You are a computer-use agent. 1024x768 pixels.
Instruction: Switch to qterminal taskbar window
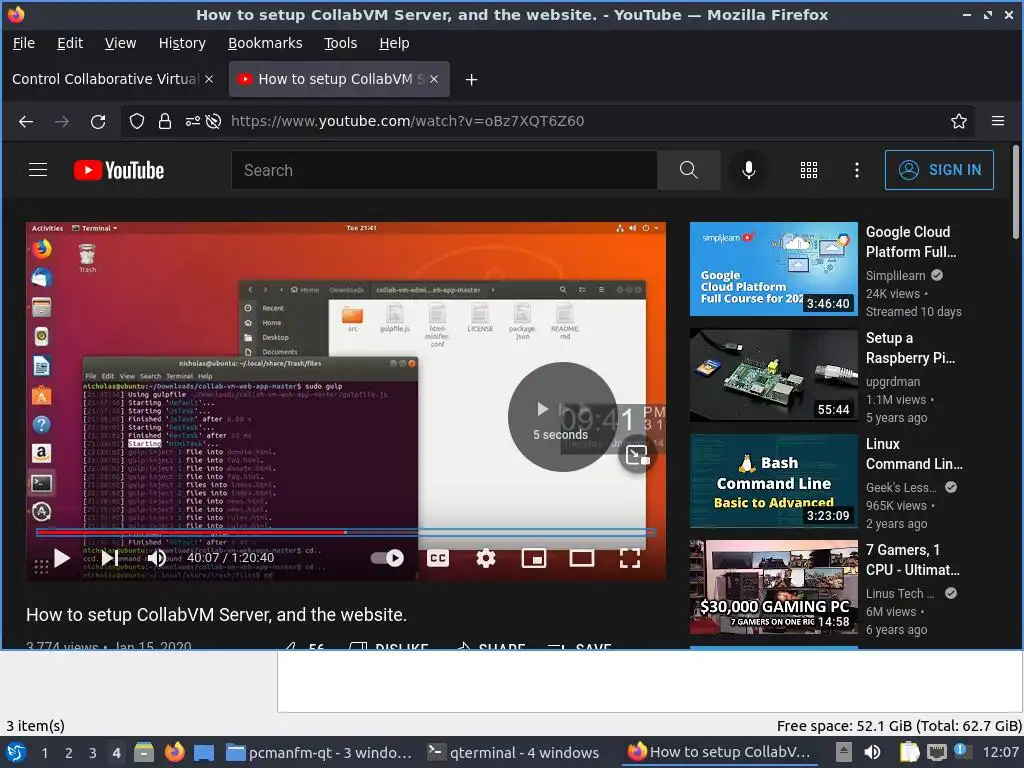point(513,753)
